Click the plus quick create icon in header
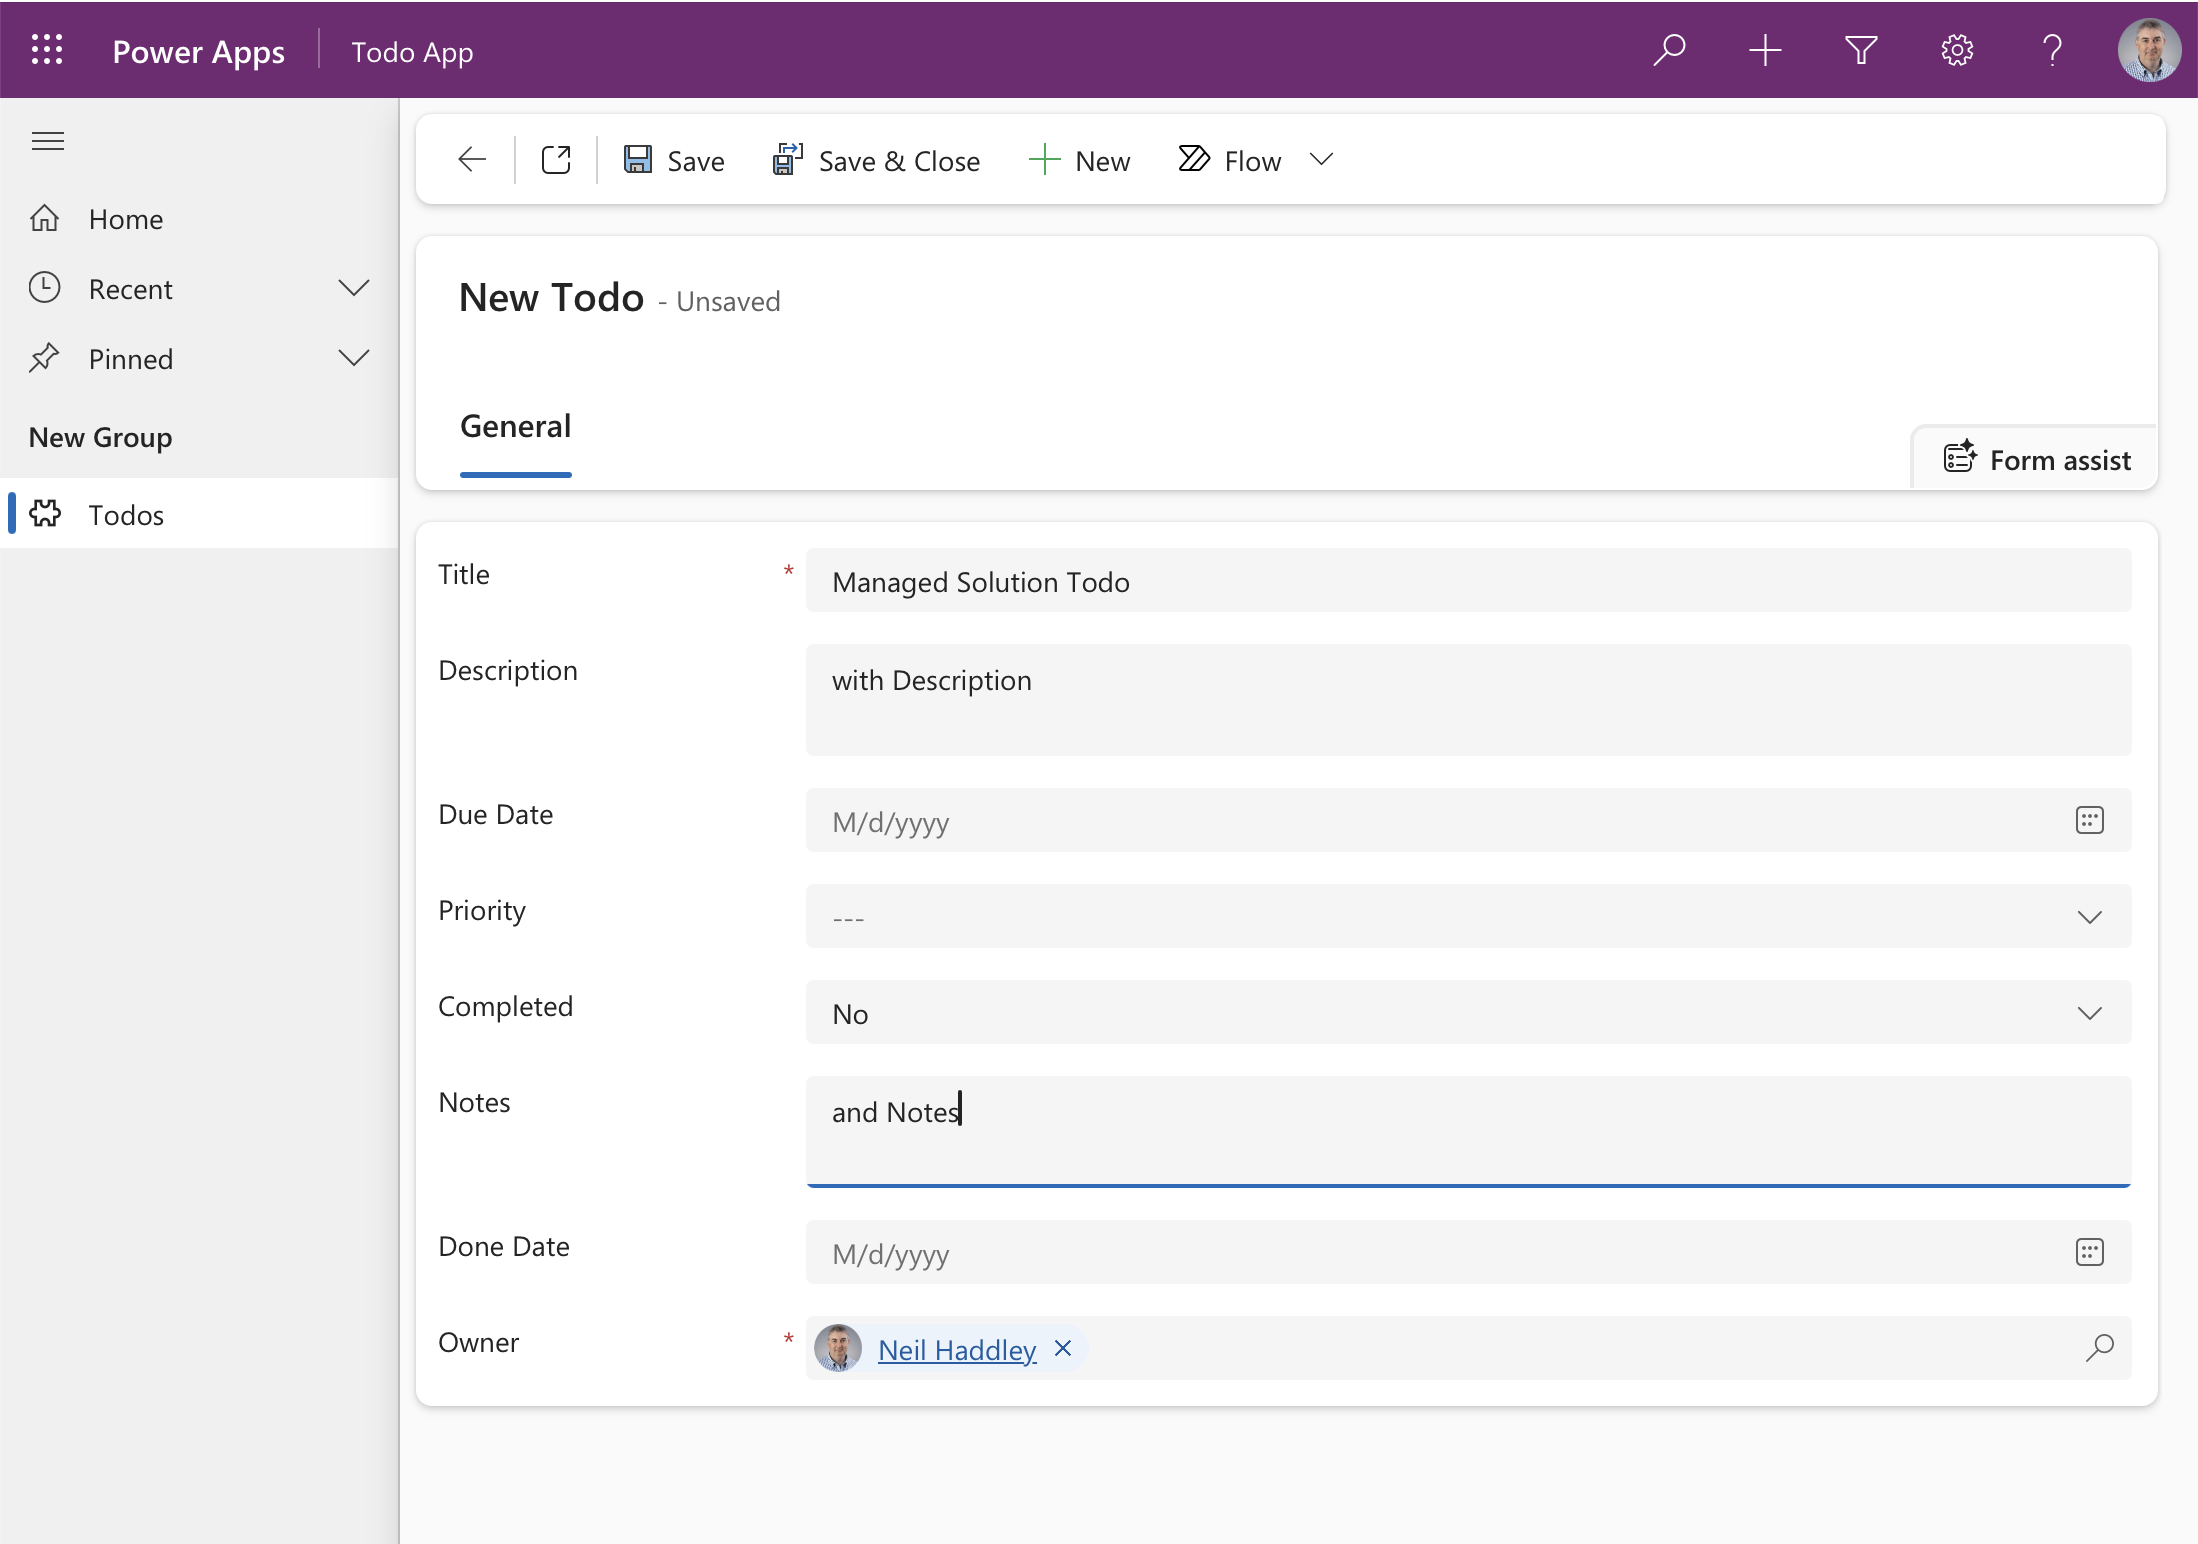 [1765, 50]
